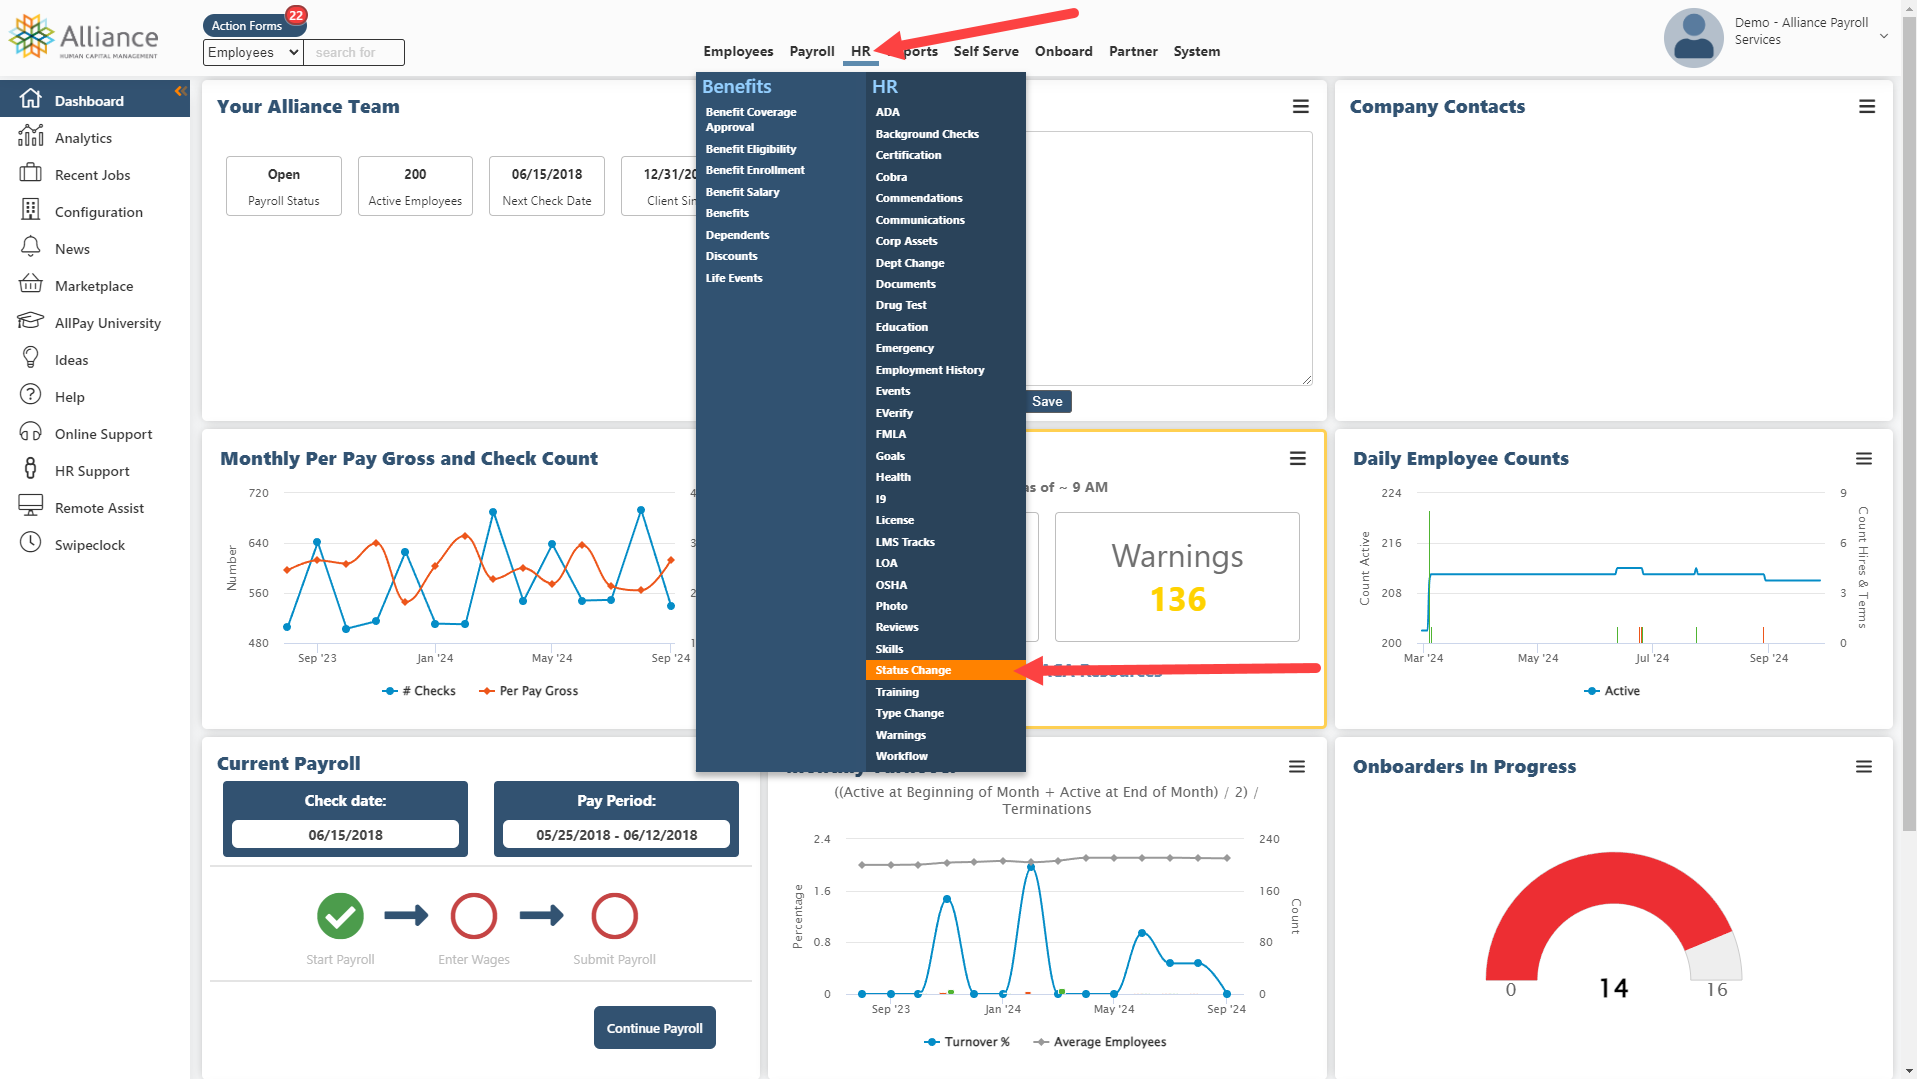Click the Dashboard home icon
This screenshot has width=1917, height=1079.
(x=31, y=99)
